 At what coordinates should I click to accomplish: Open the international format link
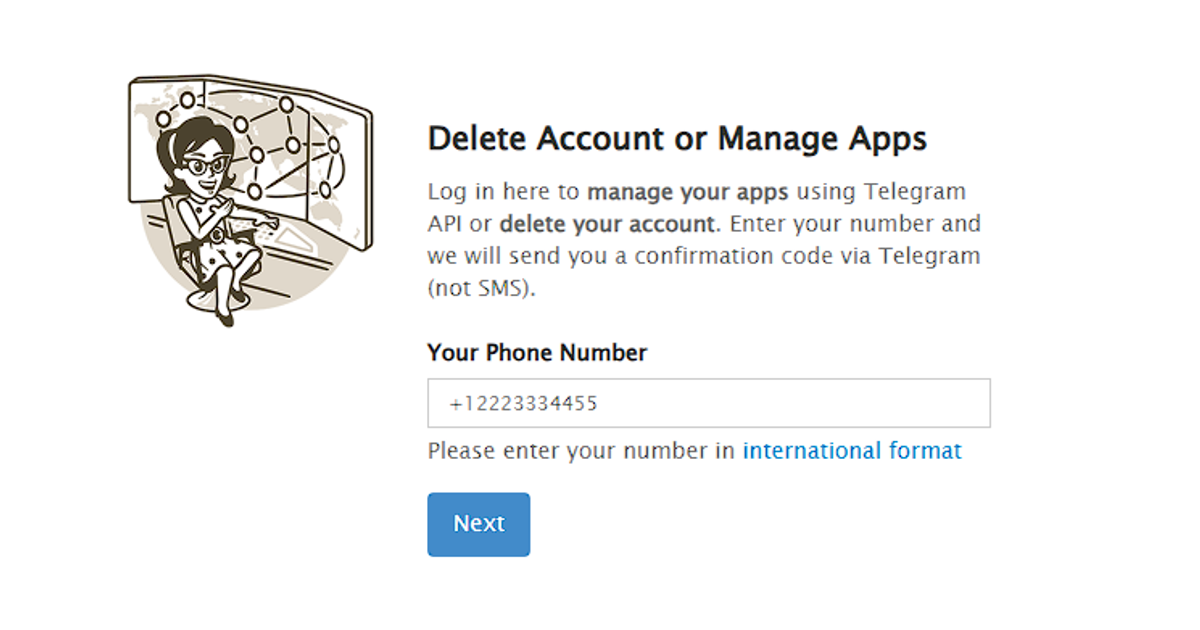click(852, 451)
